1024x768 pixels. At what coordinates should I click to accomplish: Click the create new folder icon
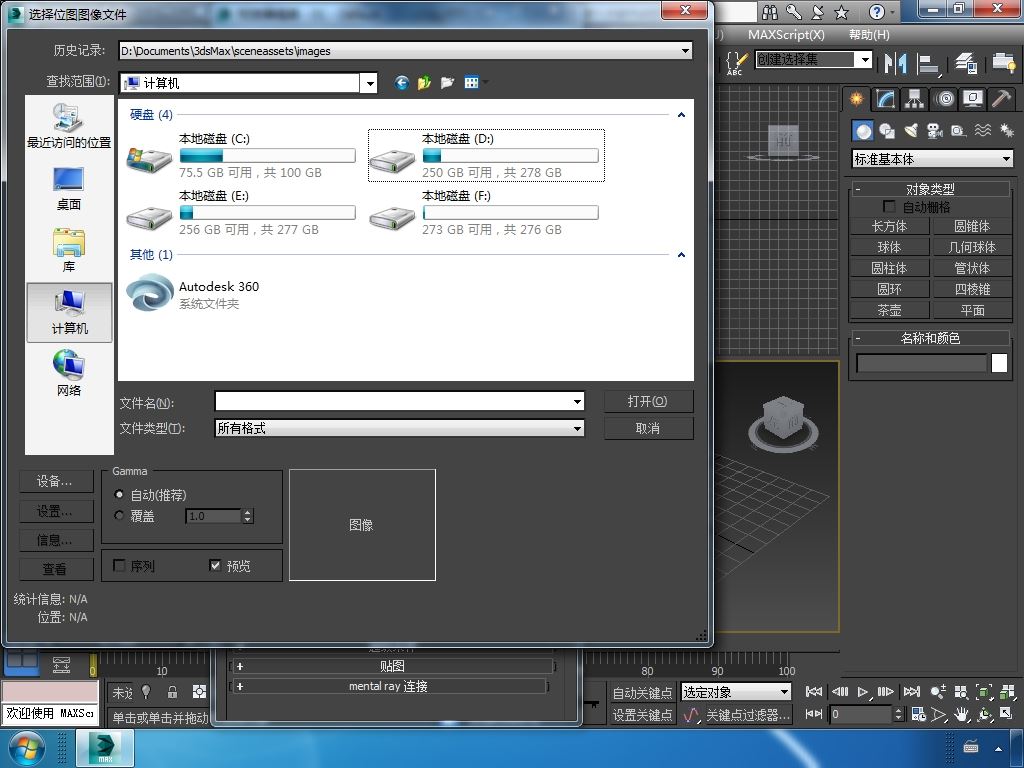(x=447, y=82)
